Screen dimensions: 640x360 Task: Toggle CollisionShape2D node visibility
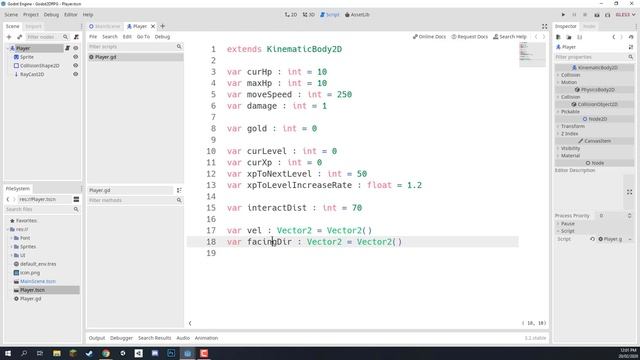[x=76, y=66]
